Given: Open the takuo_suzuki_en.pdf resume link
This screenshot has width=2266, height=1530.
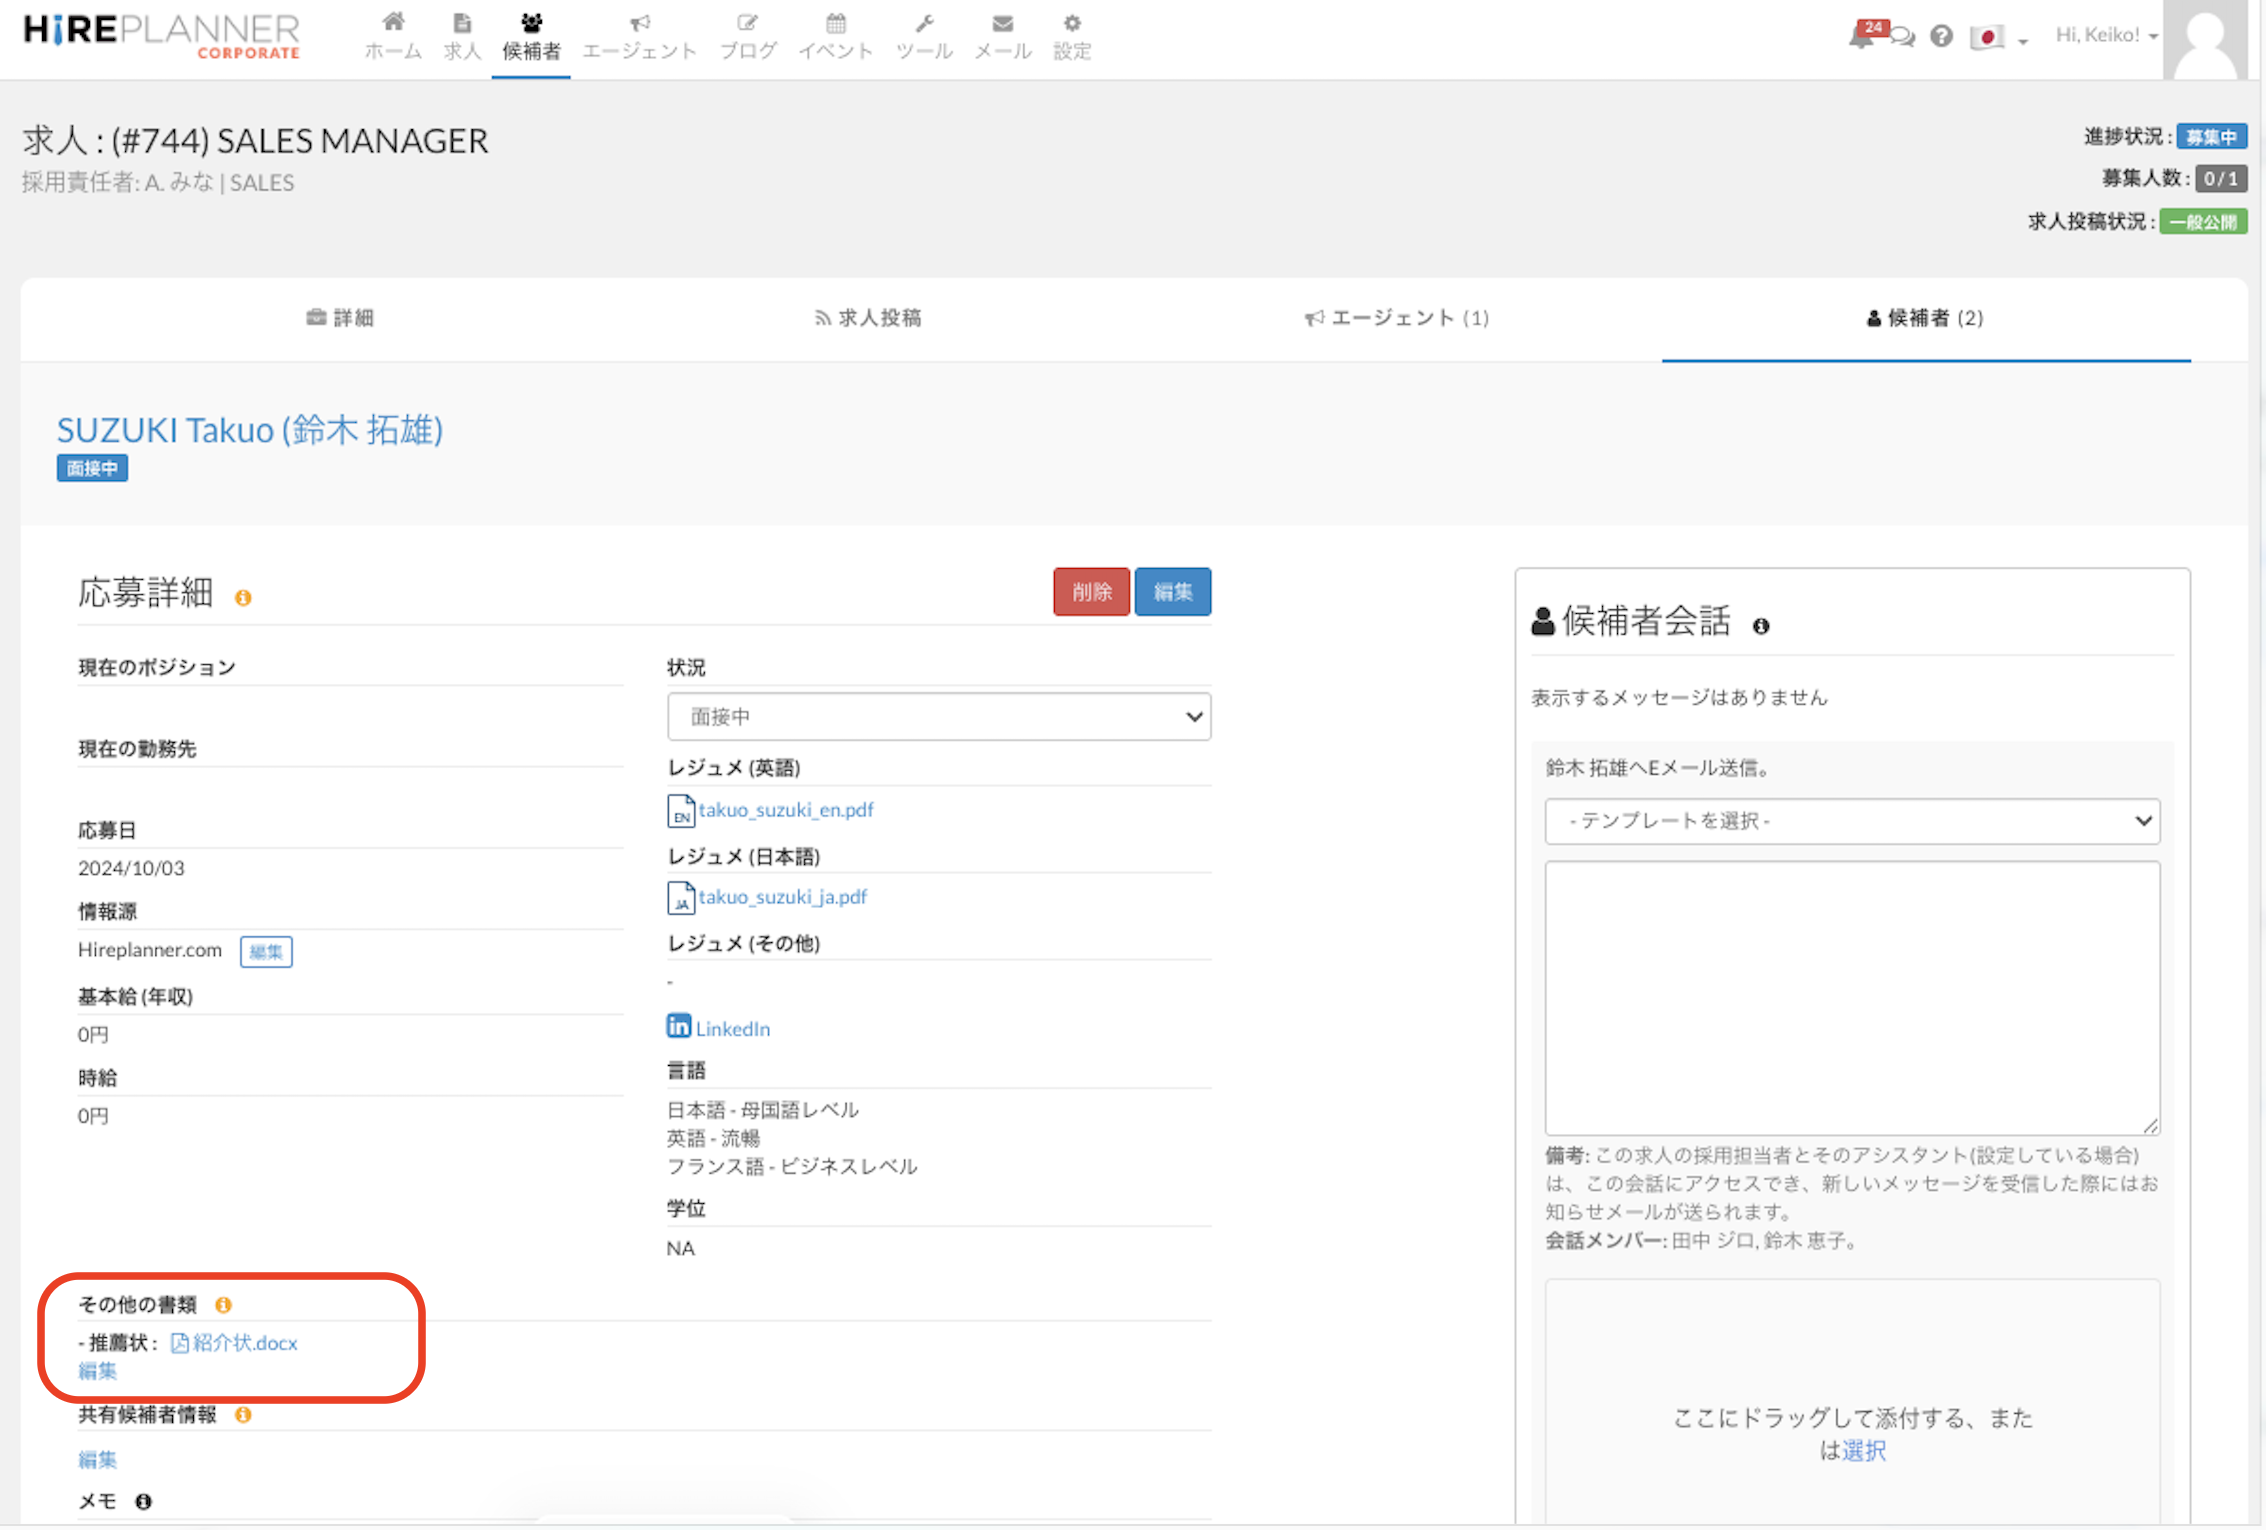Looking at the screenshot, I should point(785,810).
